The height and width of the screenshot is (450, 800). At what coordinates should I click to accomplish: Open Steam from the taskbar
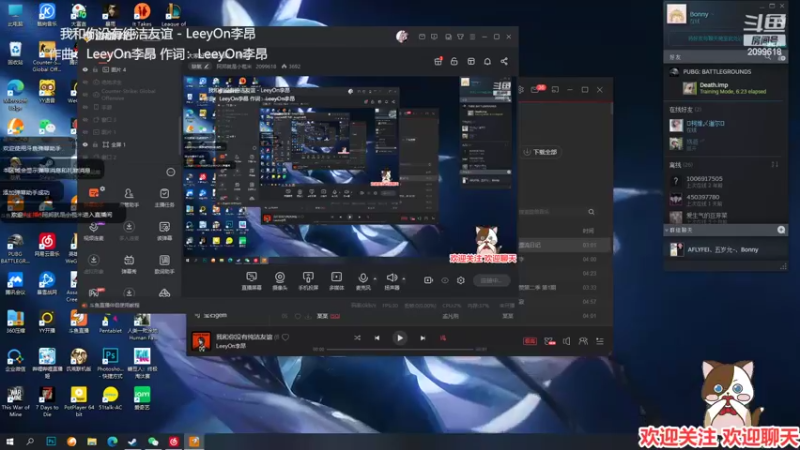(x=133, y=441)
